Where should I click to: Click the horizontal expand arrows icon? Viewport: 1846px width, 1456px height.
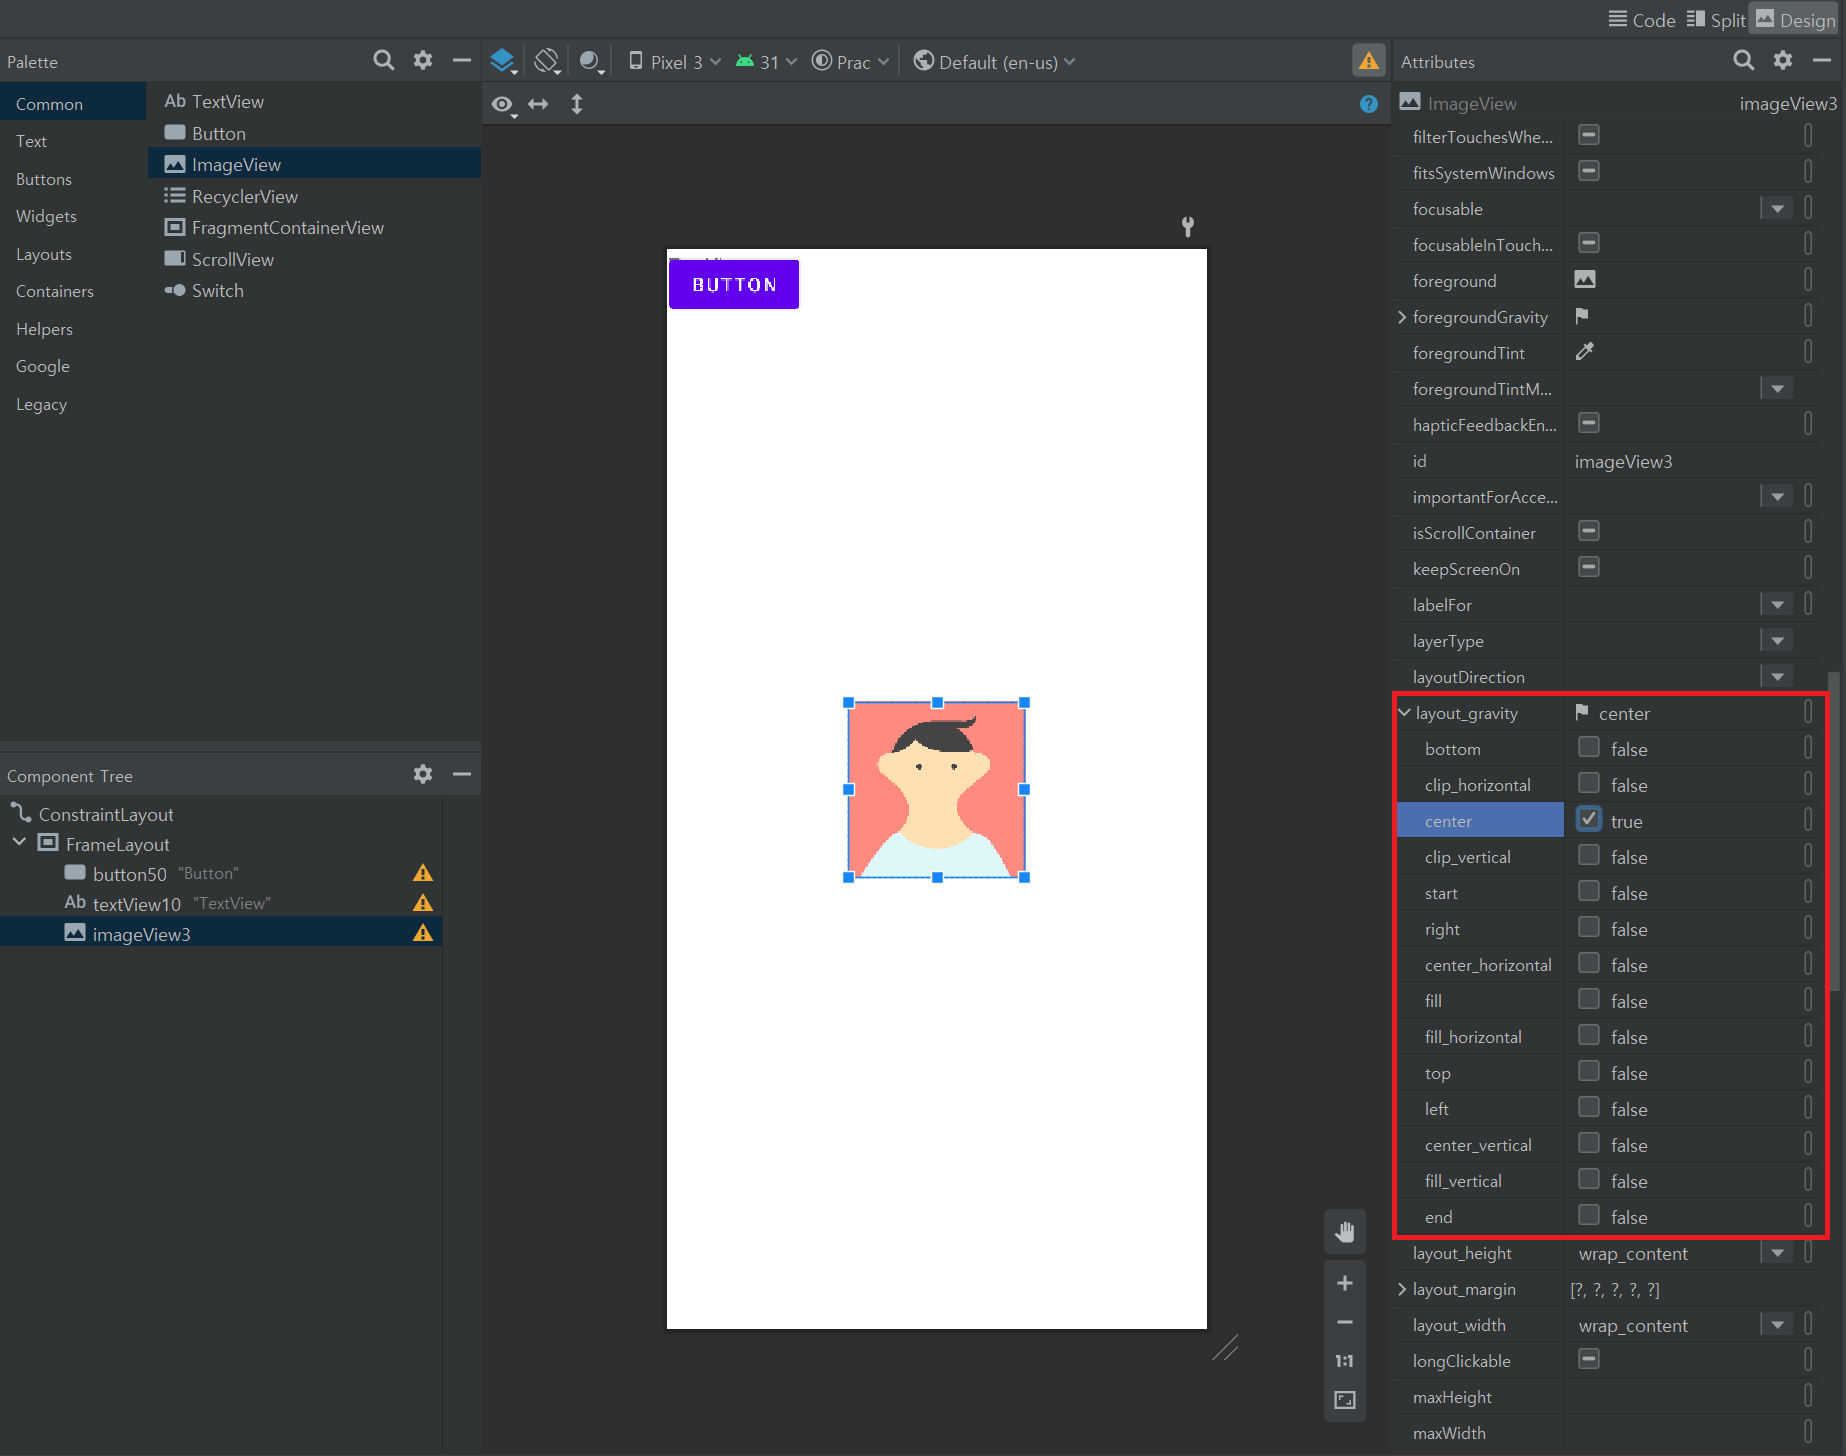pyautogui.click(x=539, y=104)
